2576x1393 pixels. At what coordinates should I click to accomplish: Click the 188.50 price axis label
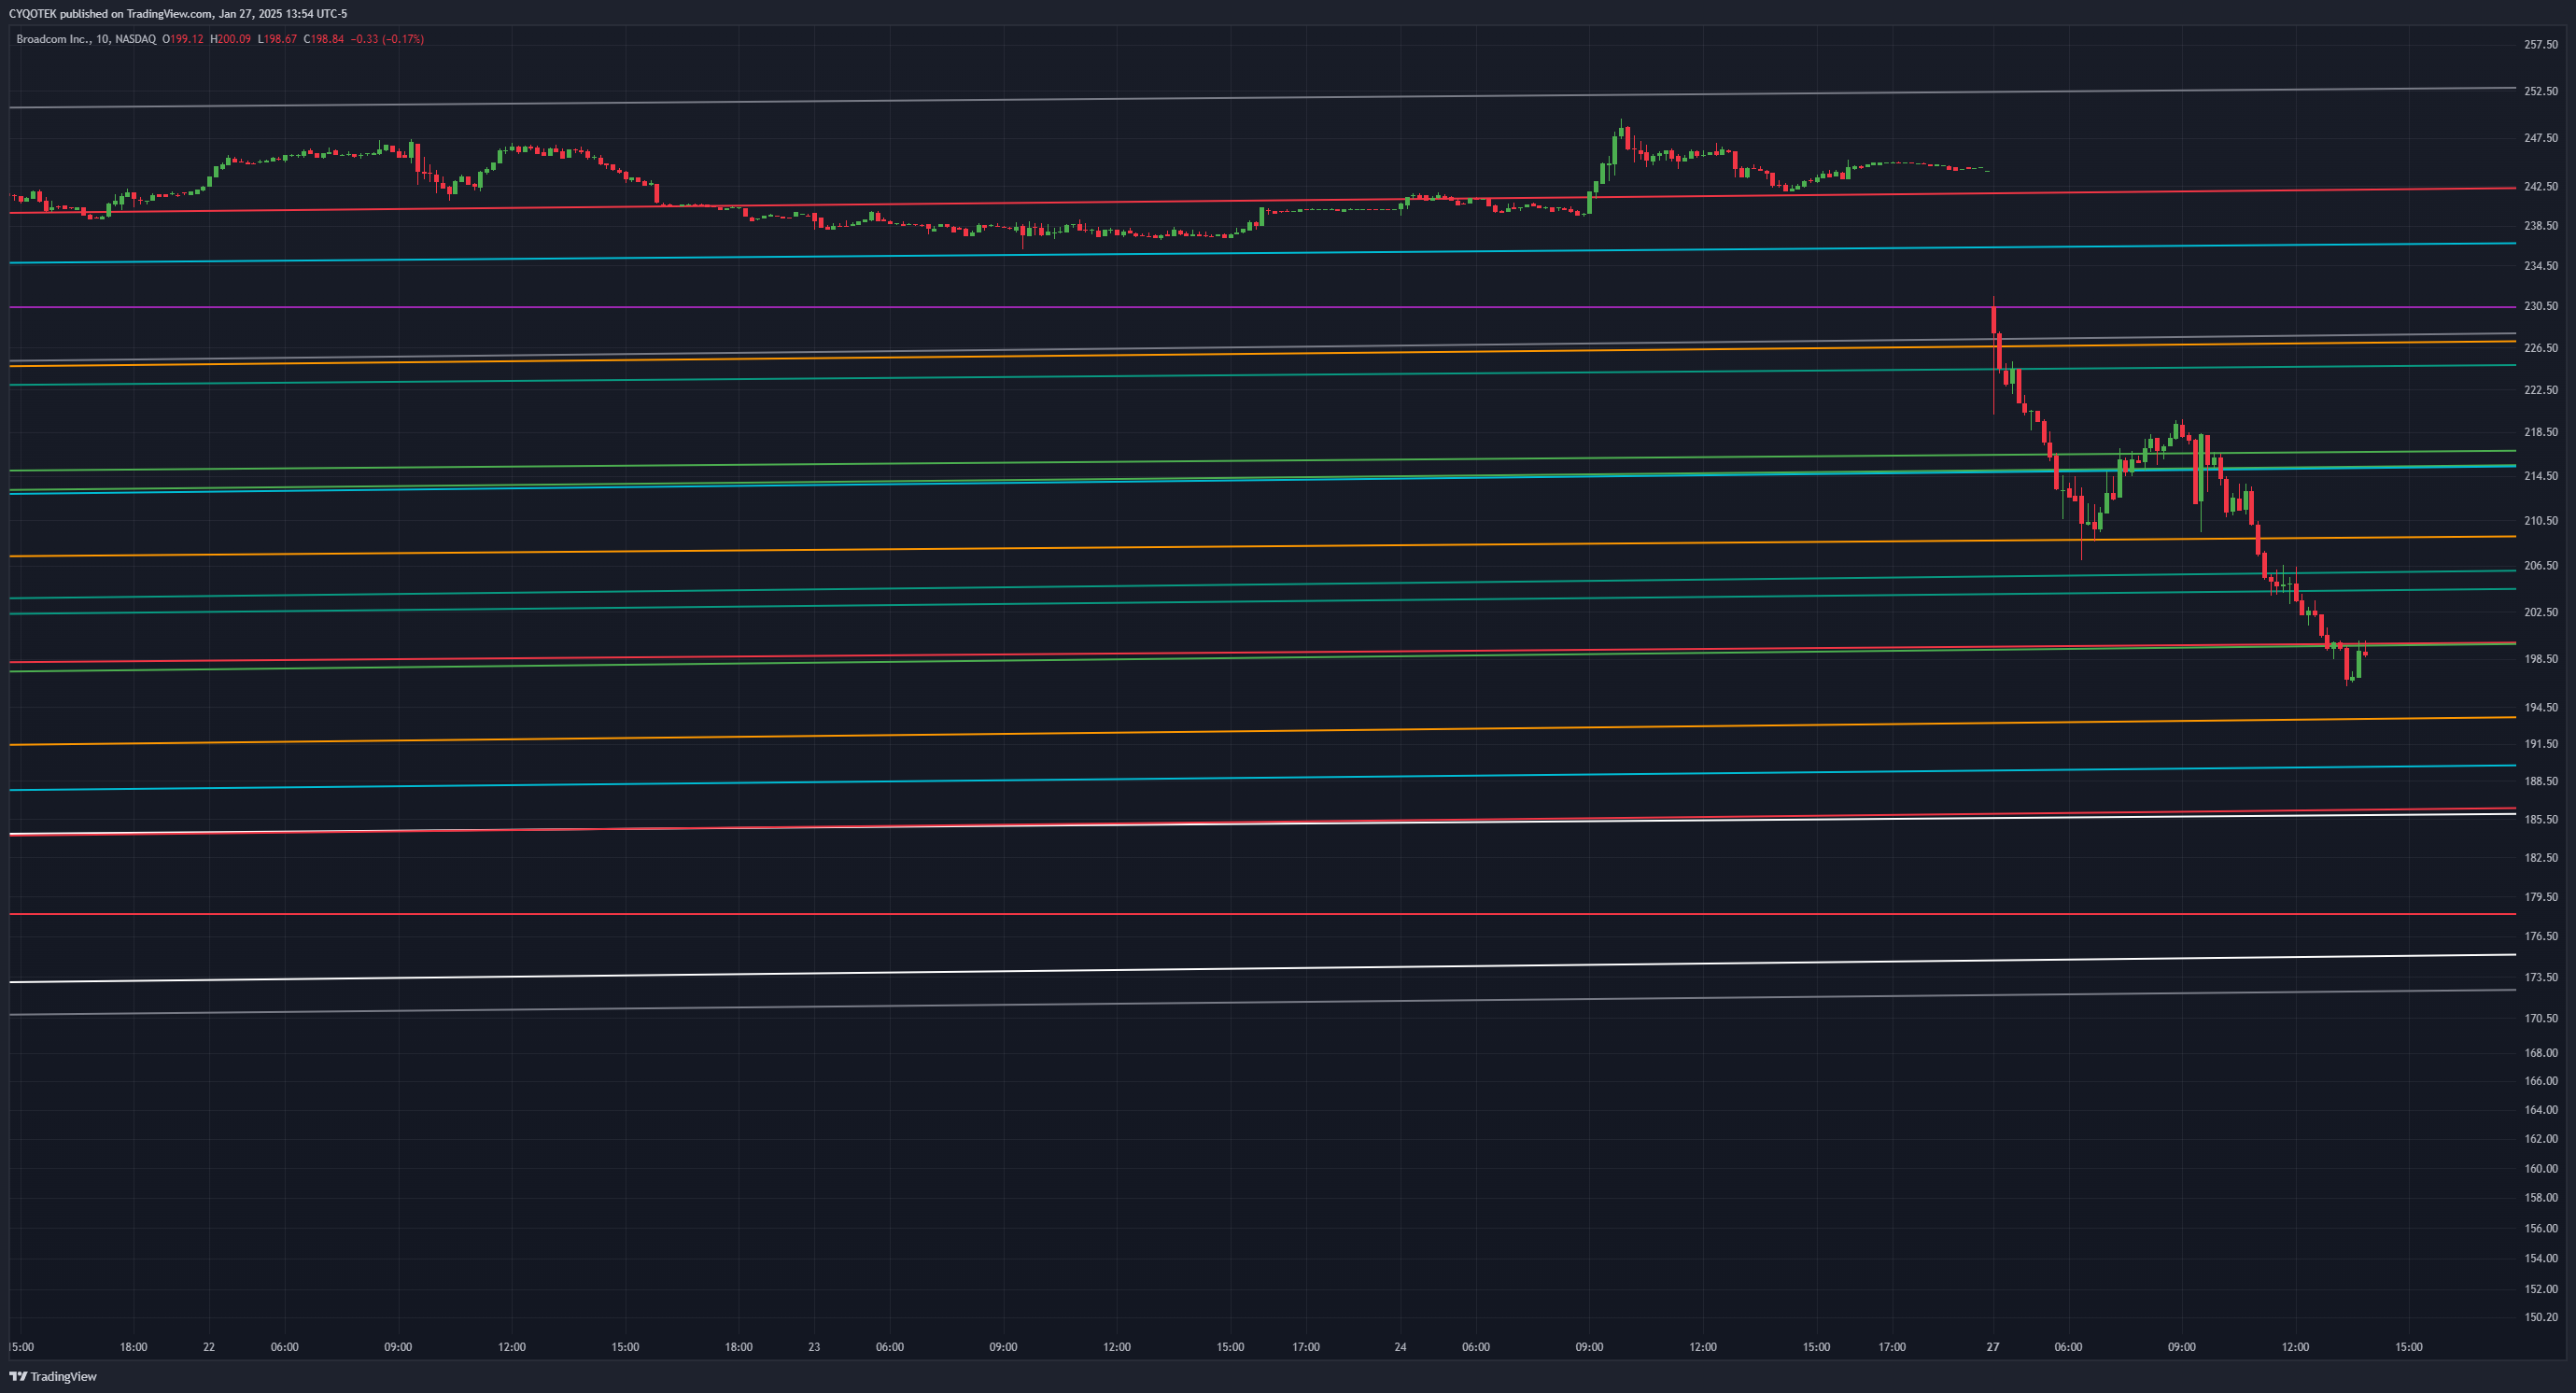coord(2541,782)
